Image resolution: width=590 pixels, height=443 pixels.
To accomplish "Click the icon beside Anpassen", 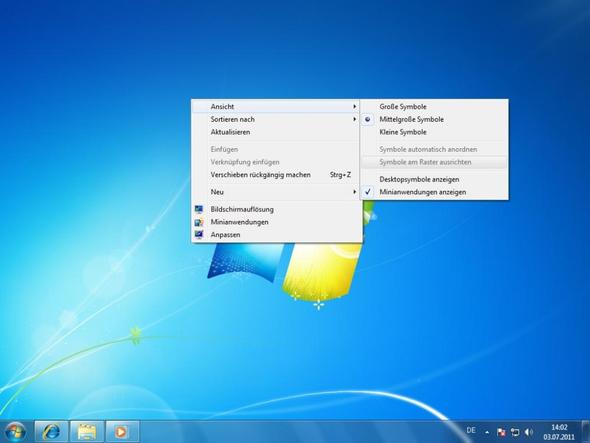I will (x=199, y=234).
